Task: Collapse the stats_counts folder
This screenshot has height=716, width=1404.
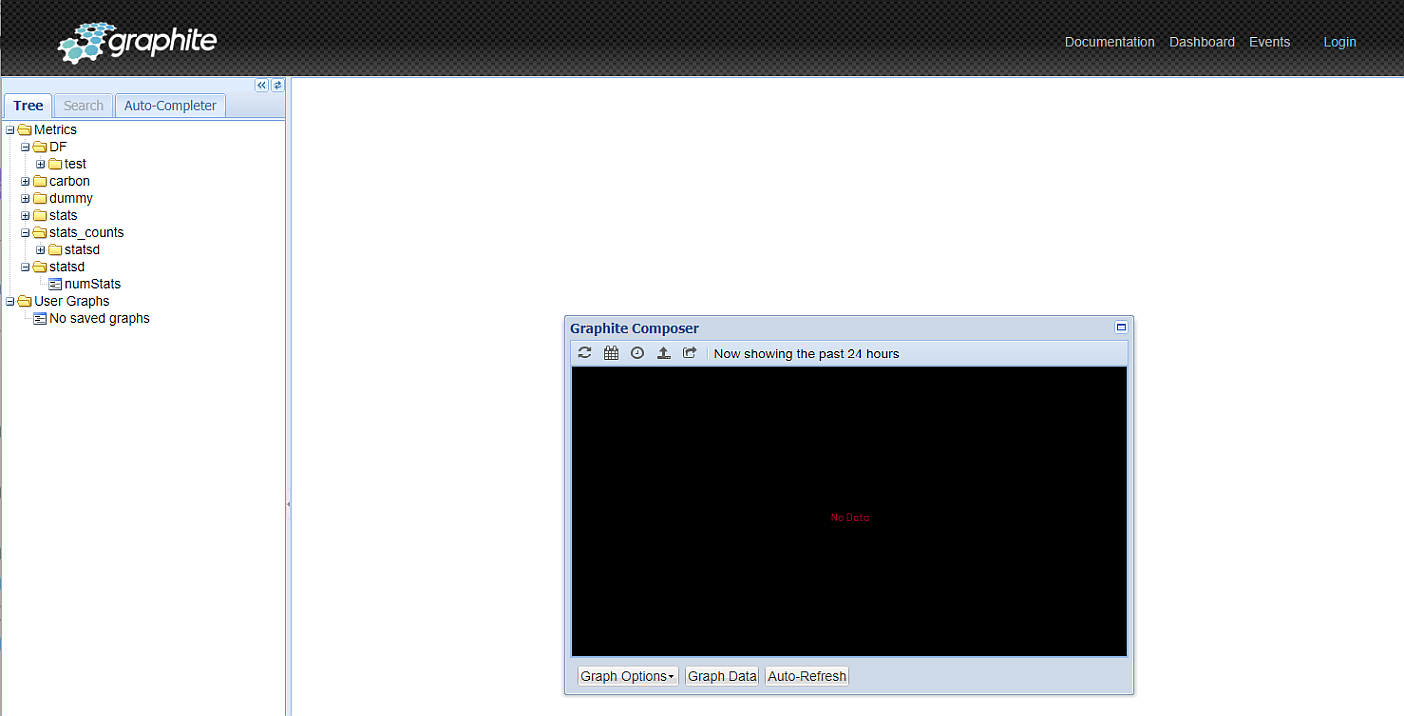Action: [x=26, y=232]
